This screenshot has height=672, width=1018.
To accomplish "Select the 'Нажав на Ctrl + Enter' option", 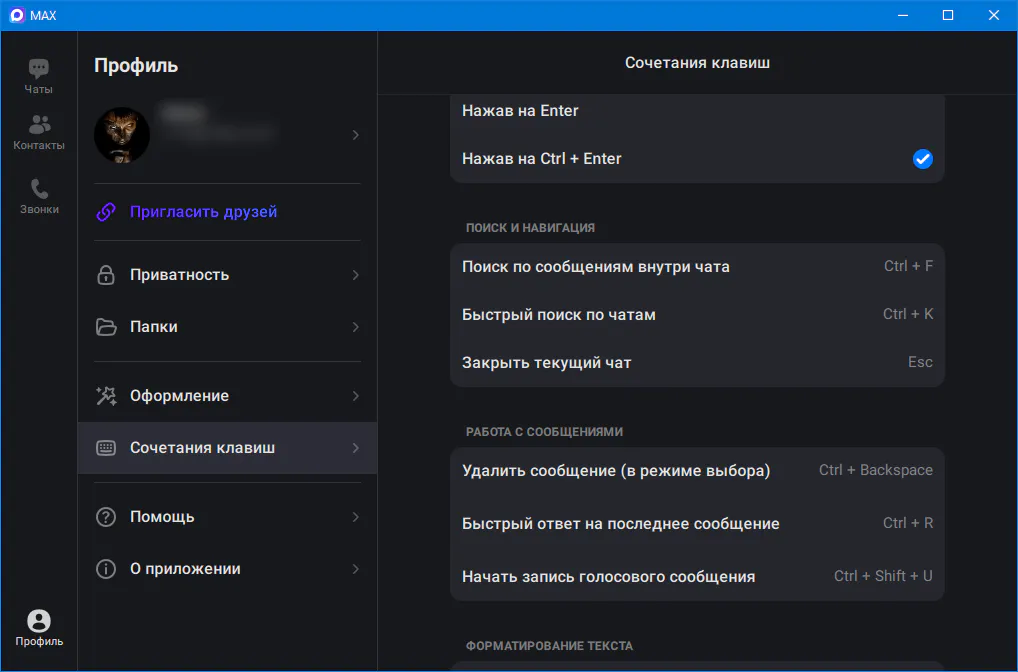I will (542, 159).
